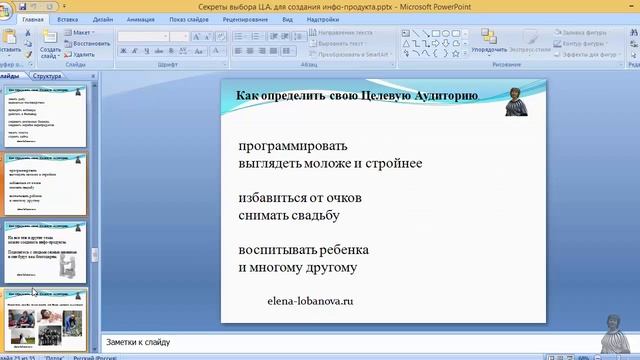Image resolution: width=640 pixels, height=360 pixels.
Task: Click the Find binoculars icon
Action: tap(634, 32)
